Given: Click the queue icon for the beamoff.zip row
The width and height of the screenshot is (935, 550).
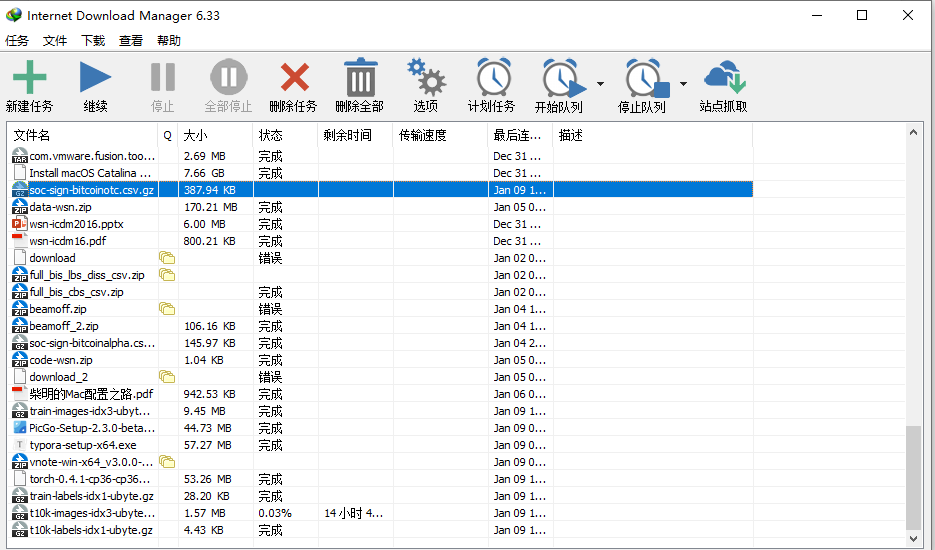Looking at the screenshot, I should (167, 309).
